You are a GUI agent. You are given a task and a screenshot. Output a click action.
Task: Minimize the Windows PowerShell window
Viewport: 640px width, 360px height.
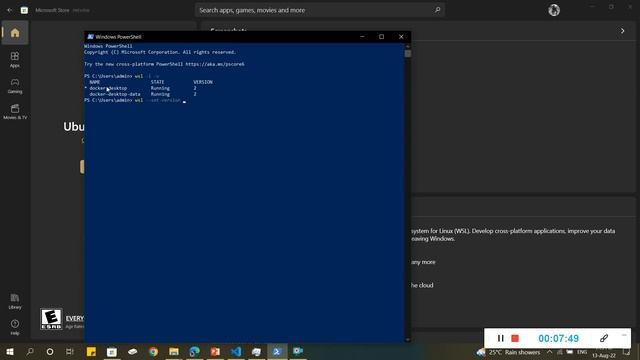click(x=362, y=37)
